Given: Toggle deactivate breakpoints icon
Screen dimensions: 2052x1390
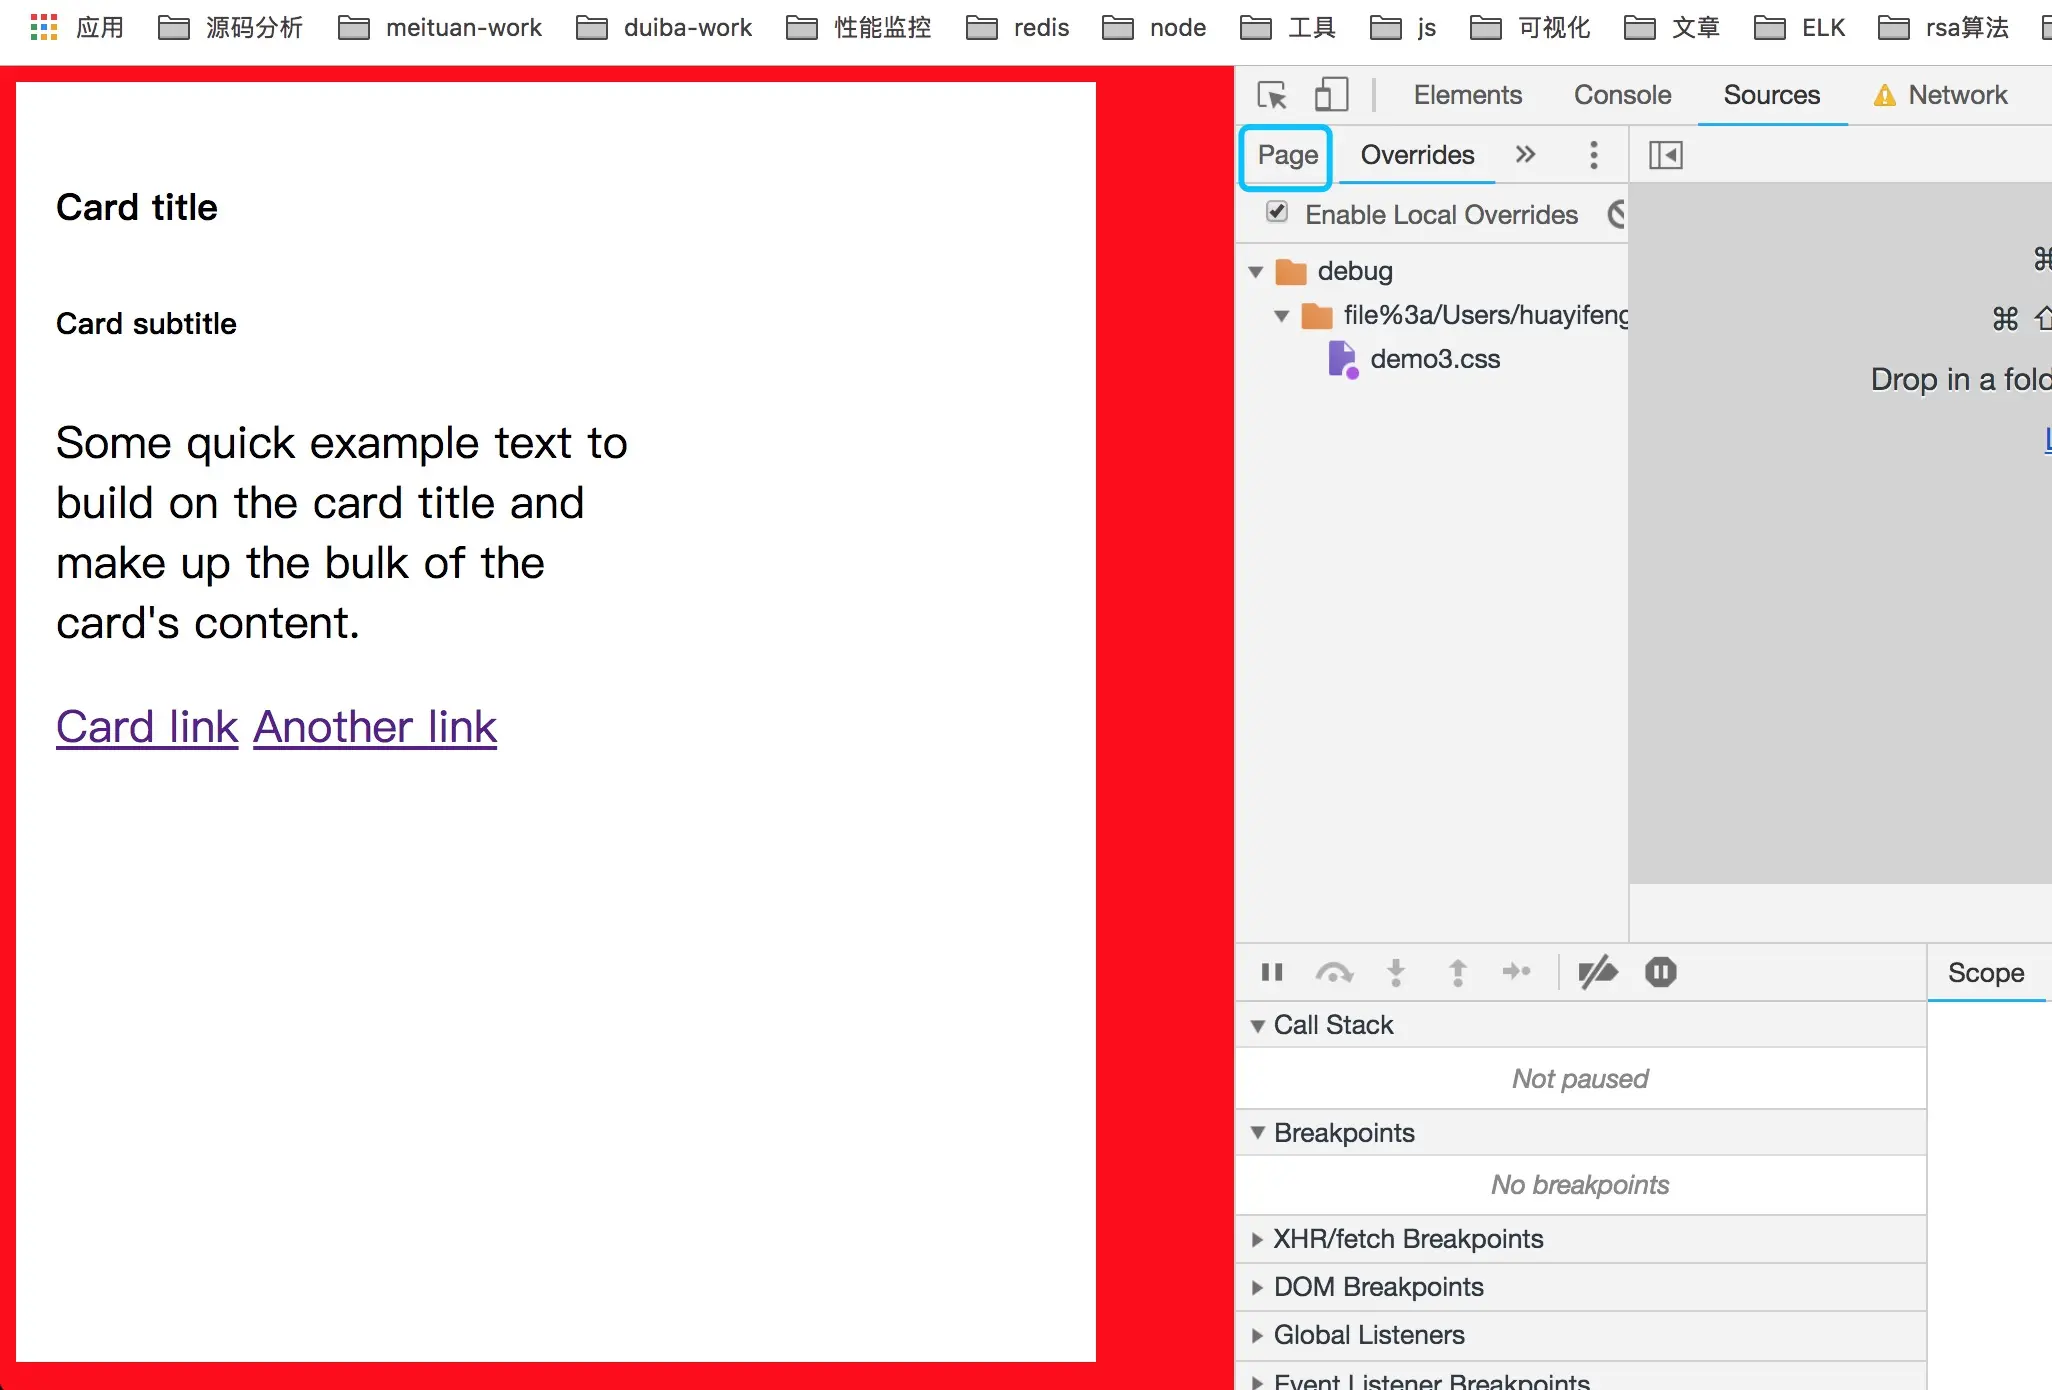Looking at the screenshot, I should click(1597, 972).
